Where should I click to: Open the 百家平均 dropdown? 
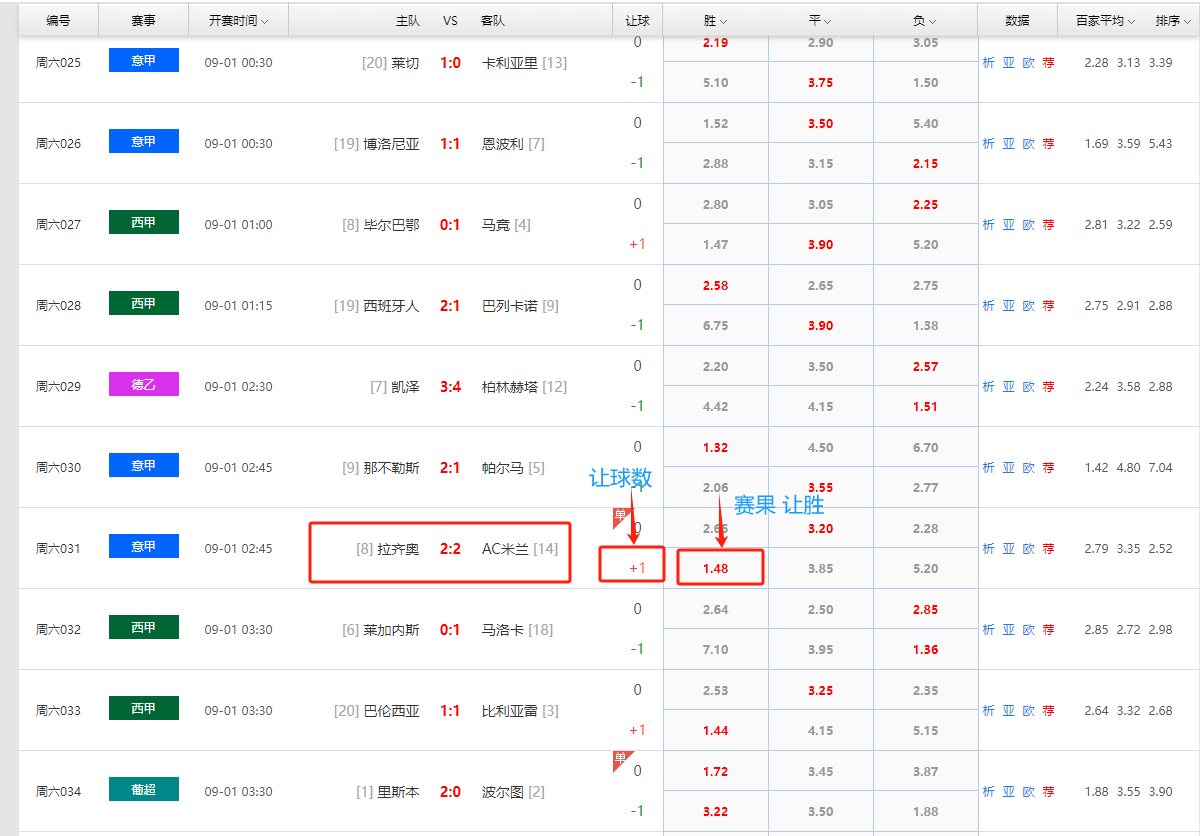[x=1106, y=20]
